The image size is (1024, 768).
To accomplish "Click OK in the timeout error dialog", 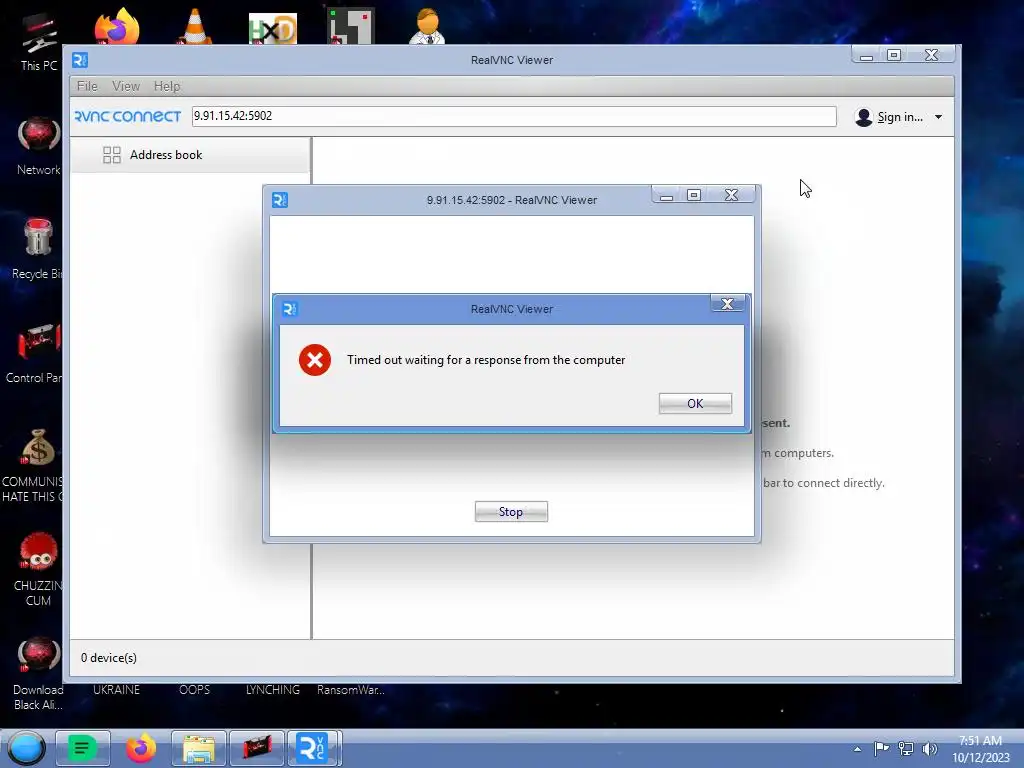I will 695,404.
